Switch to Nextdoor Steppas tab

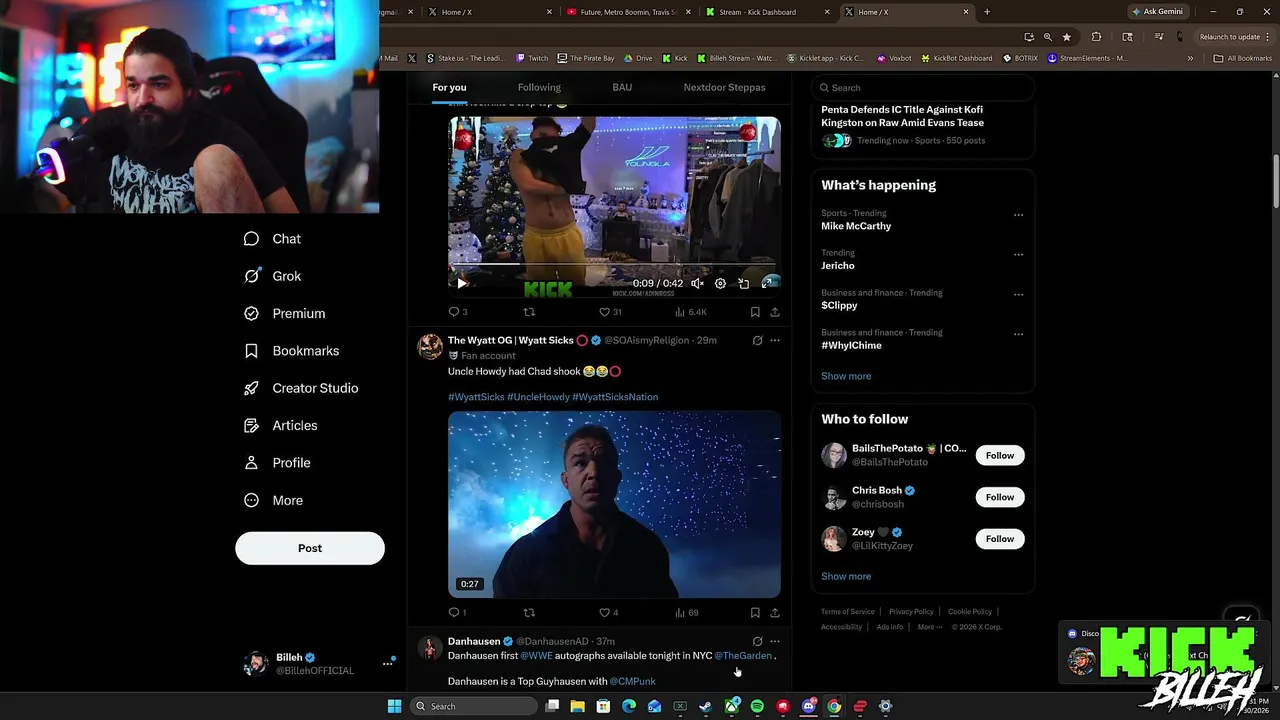point(724,87)
